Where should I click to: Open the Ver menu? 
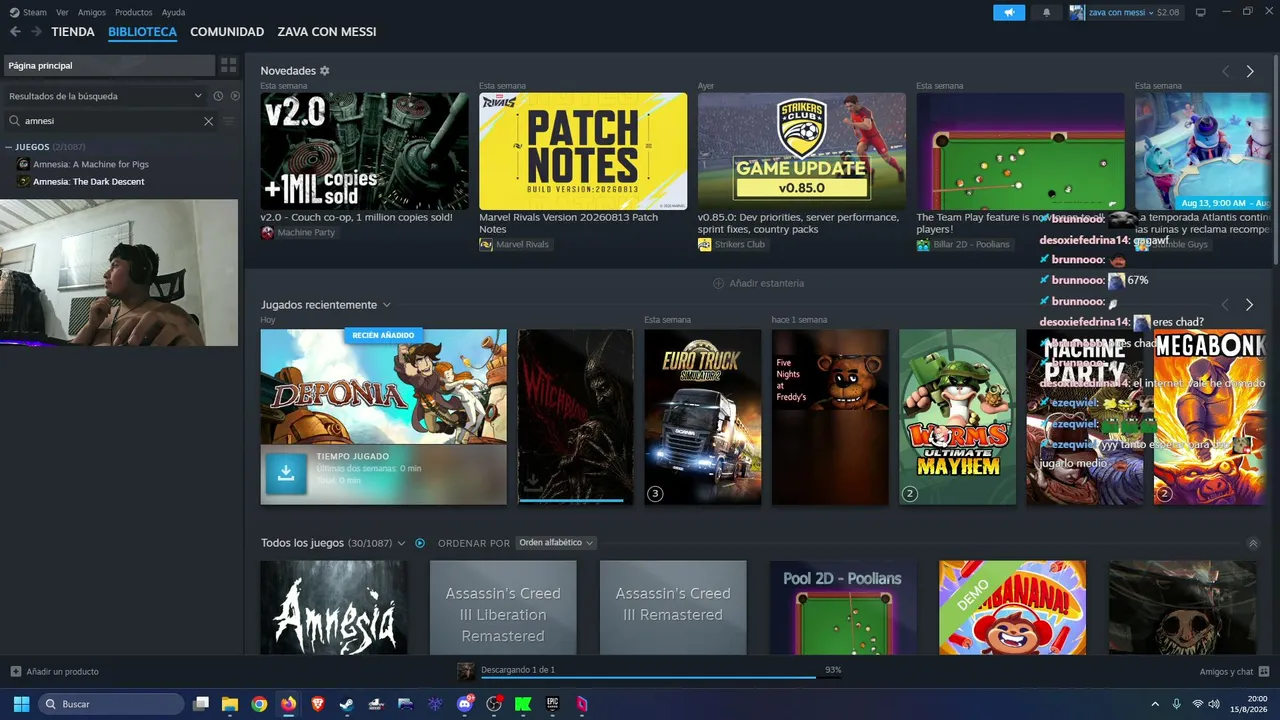[x=63, y=12]
